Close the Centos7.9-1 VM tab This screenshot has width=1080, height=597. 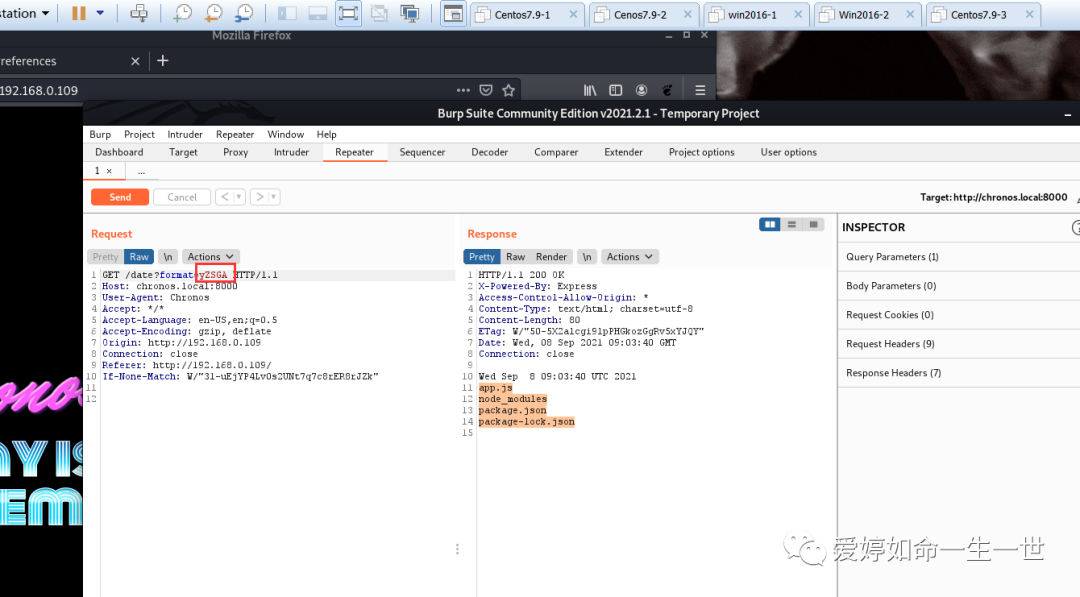tap(573, 14)
